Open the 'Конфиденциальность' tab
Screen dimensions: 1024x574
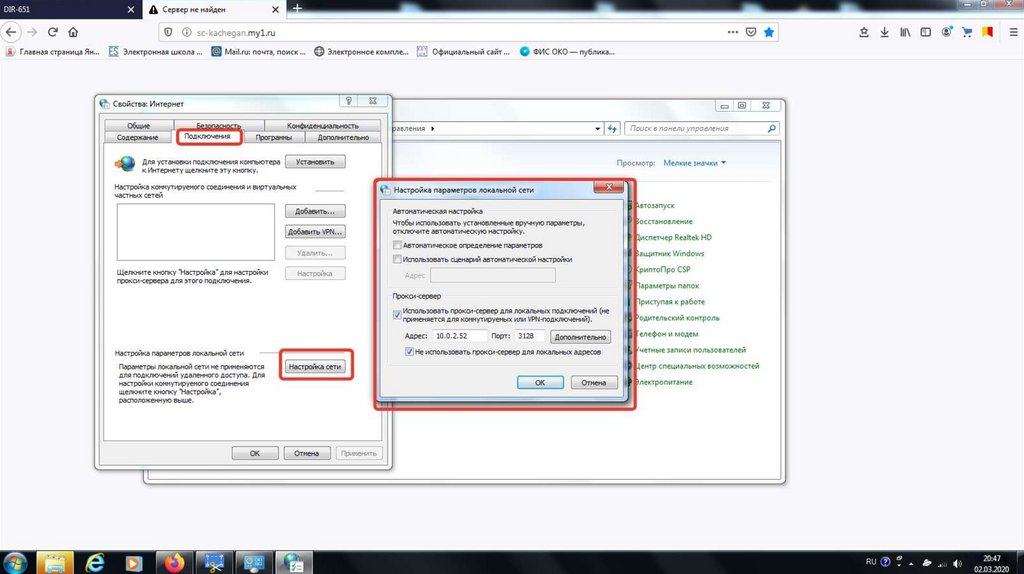tap(322, 126)
